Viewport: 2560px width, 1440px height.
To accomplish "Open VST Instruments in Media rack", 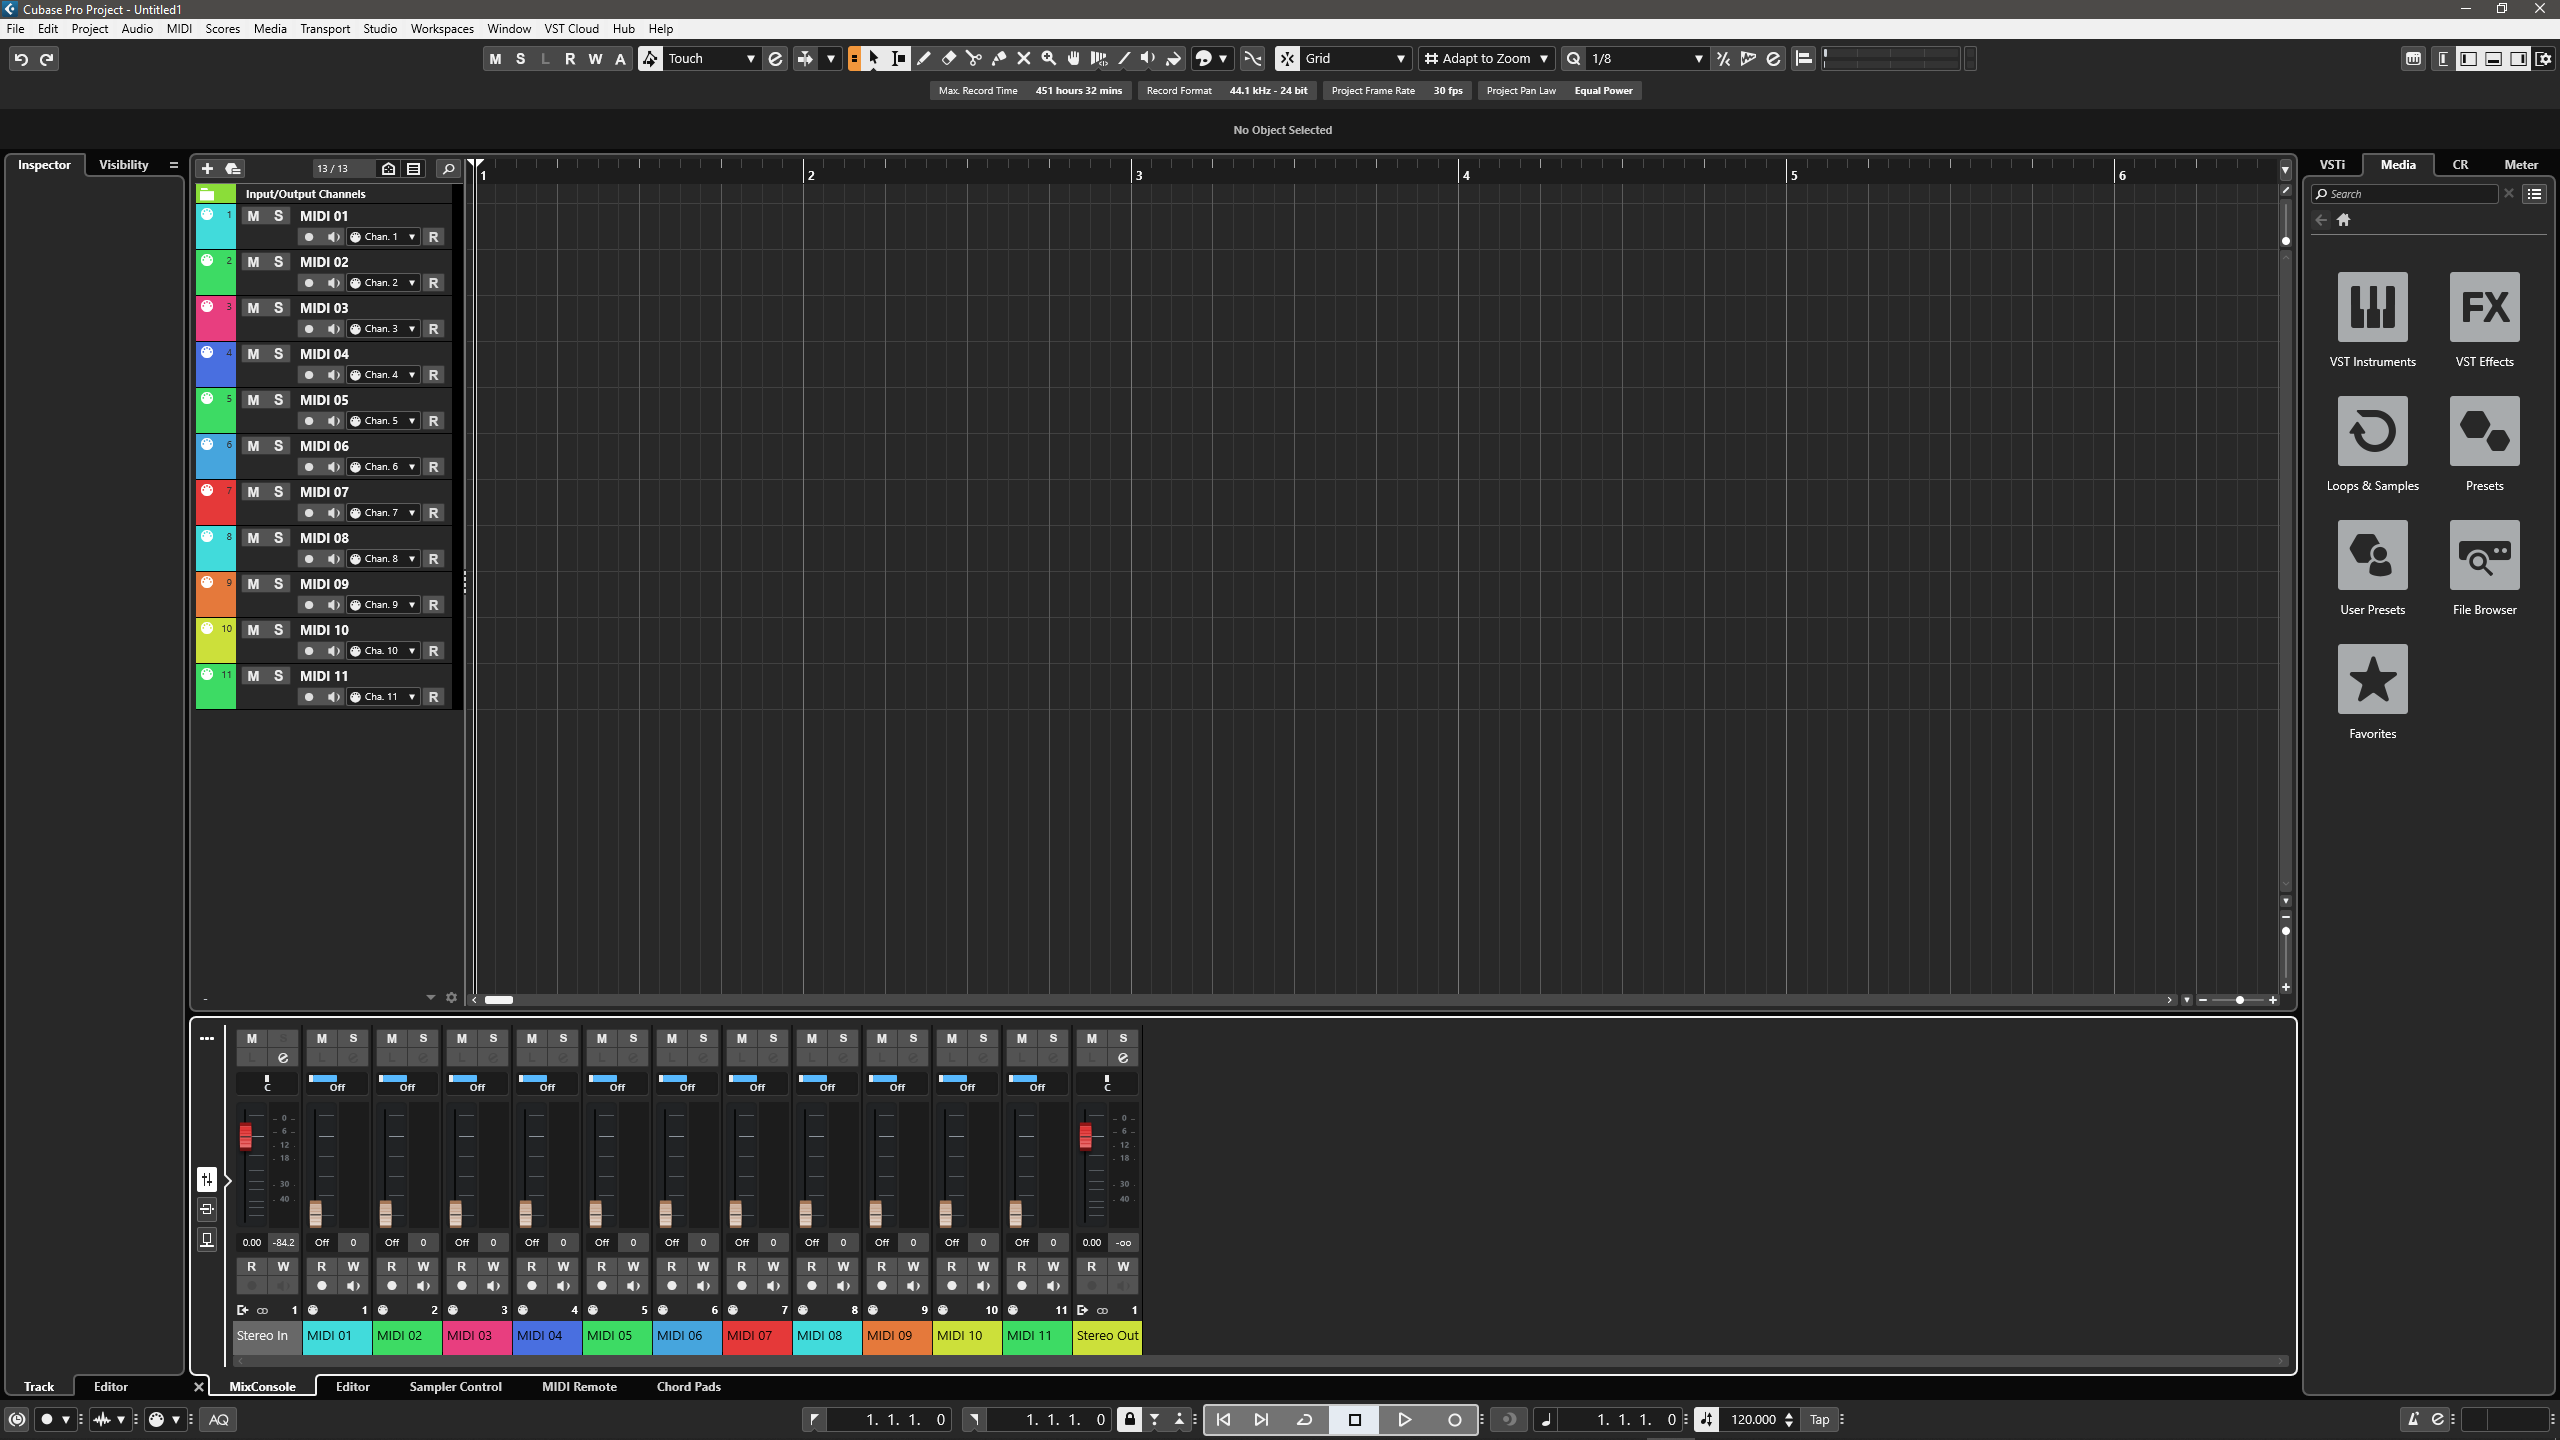I will [x=2372, y=308].
